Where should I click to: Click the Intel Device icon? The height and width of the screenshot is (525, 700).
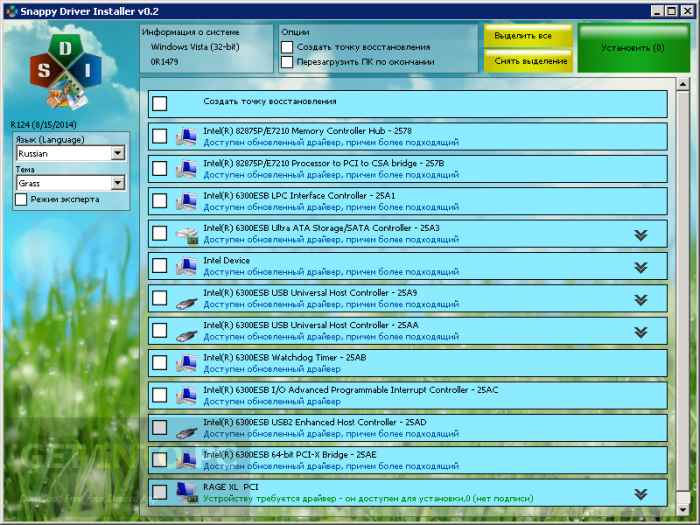[x=187, y=266]
